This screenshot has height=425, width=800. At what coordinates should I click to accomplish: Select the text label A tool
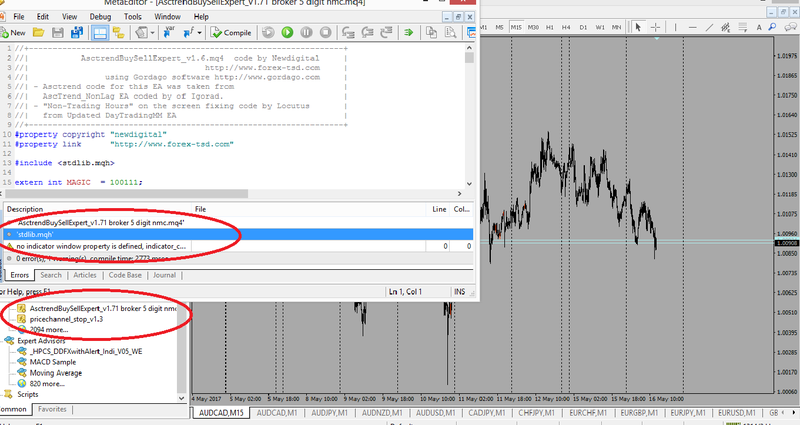click(759, 27)
